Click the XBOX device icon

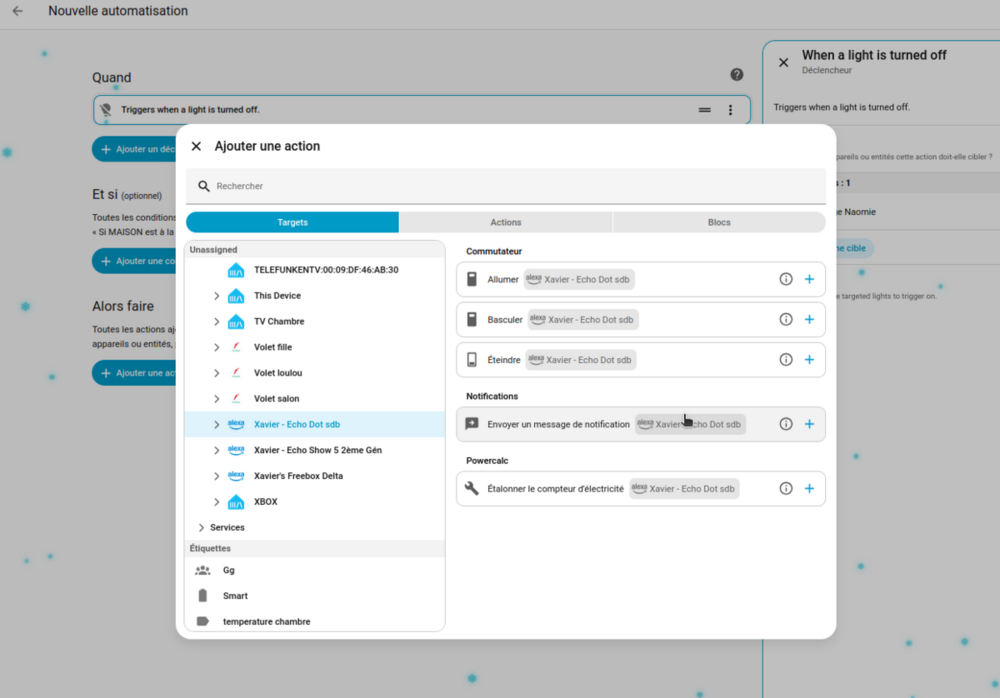click(236, 501)
